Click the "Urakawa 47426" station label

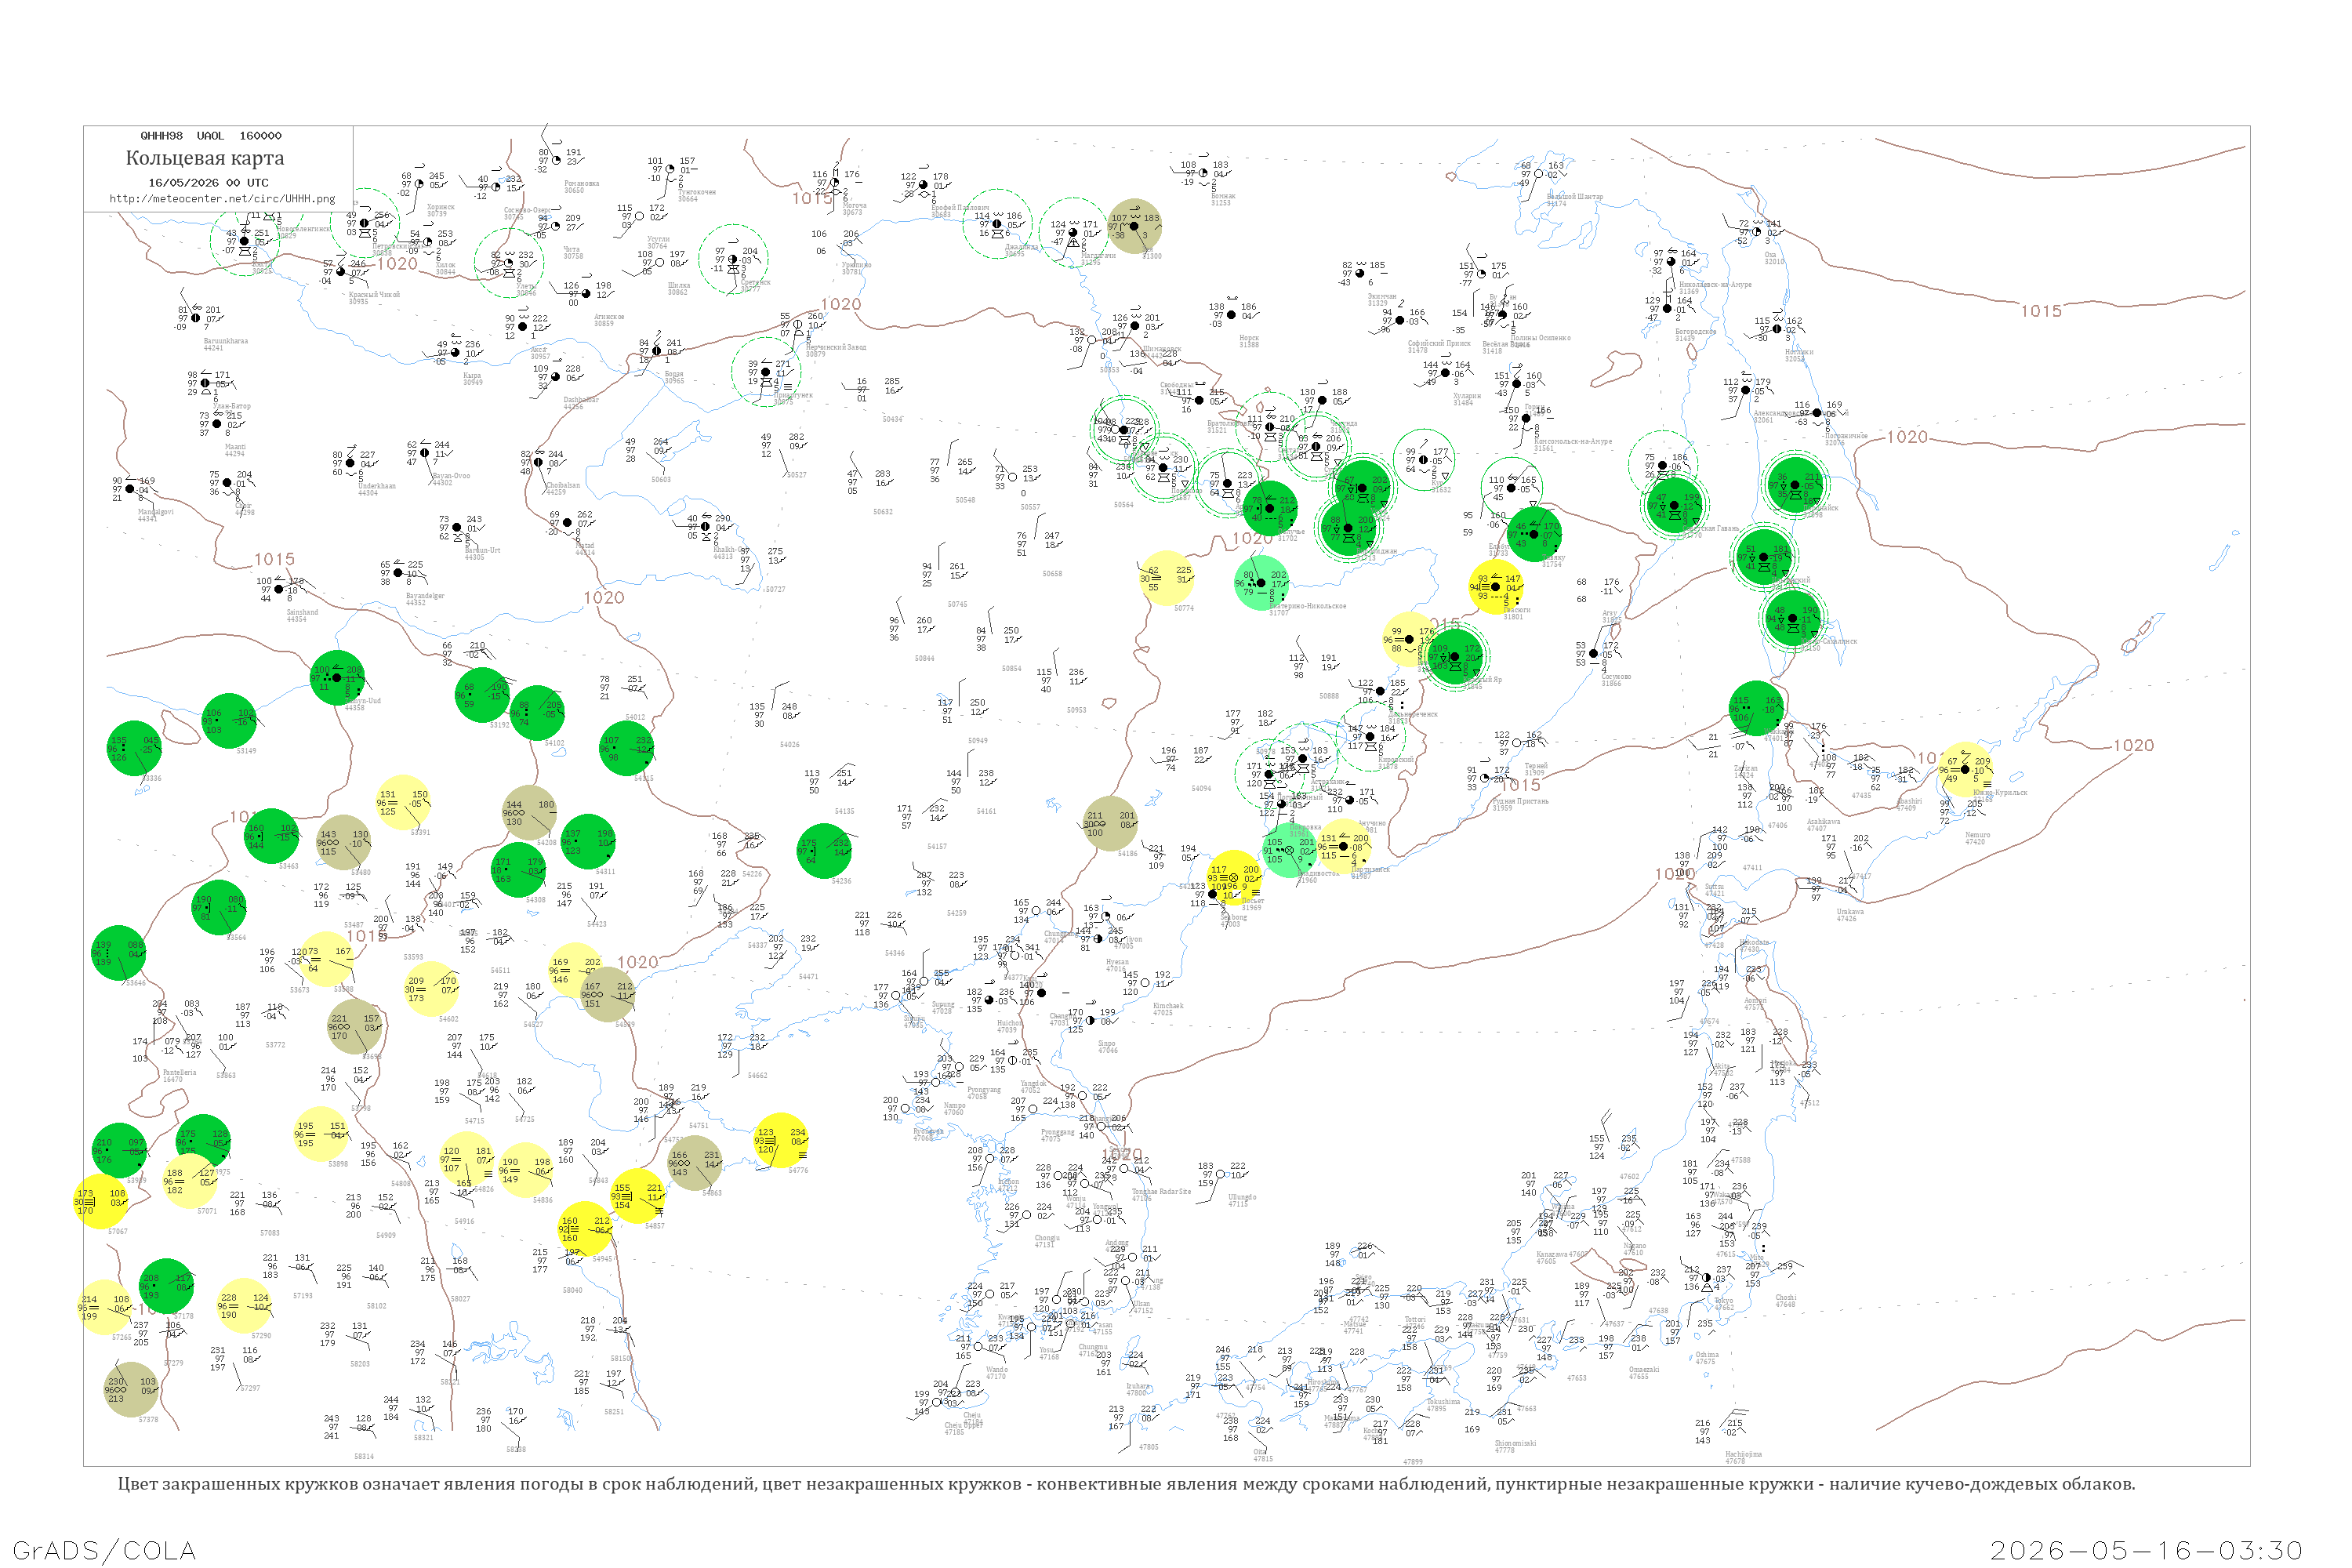point(1850,915)
